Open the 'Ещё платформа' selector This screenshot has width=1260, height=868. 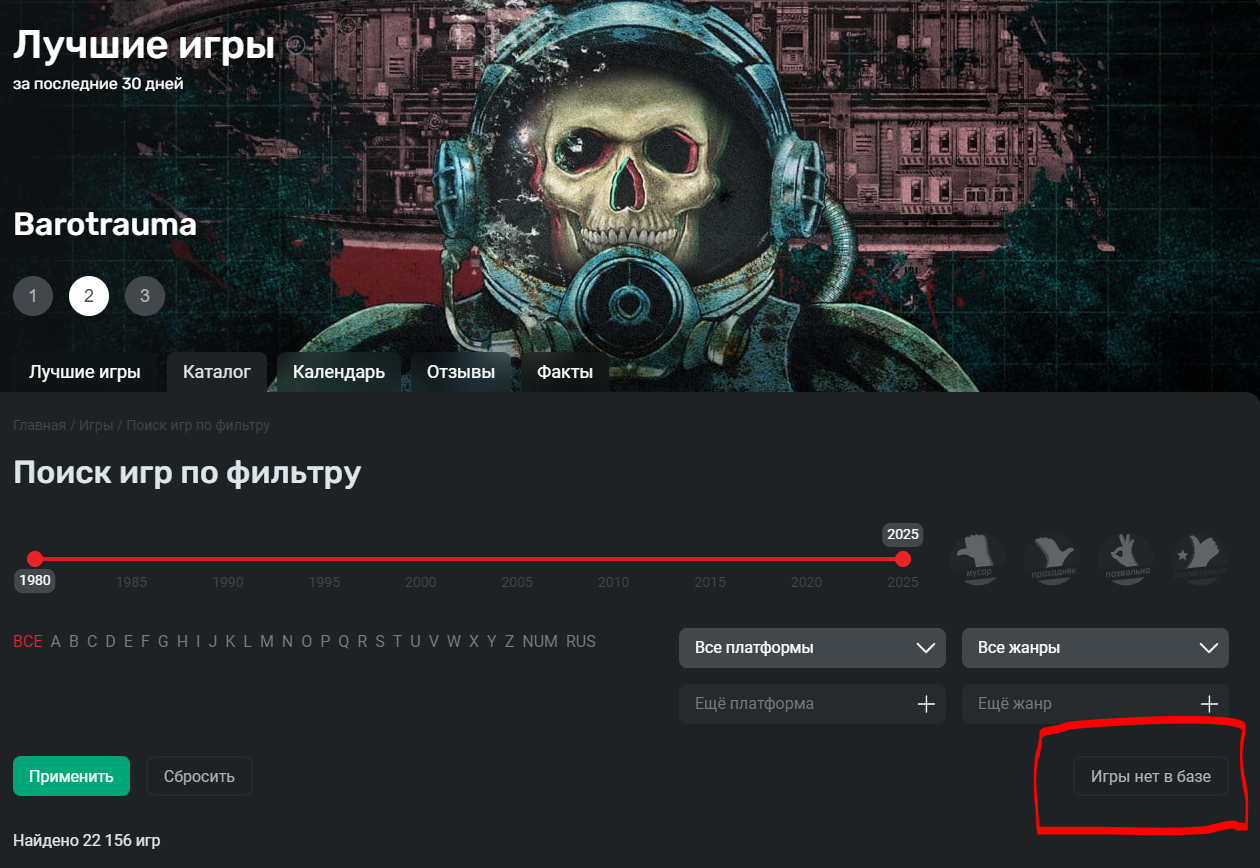[x=812, y=704]
